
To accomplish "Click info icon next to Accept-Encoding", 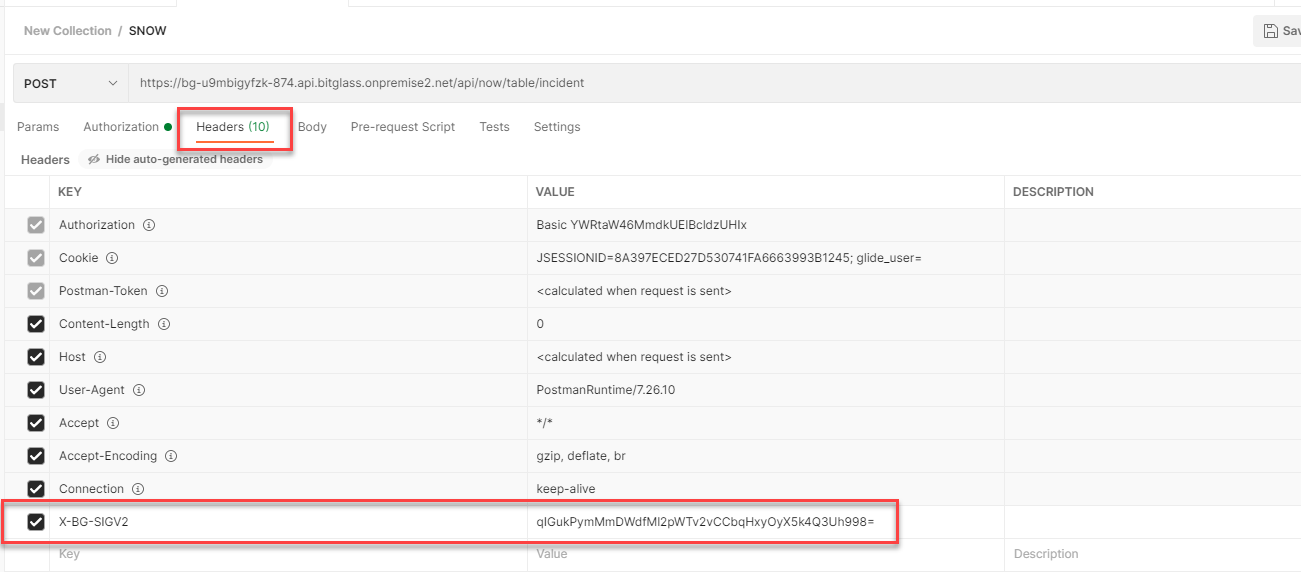I will (x=171, y=456).
